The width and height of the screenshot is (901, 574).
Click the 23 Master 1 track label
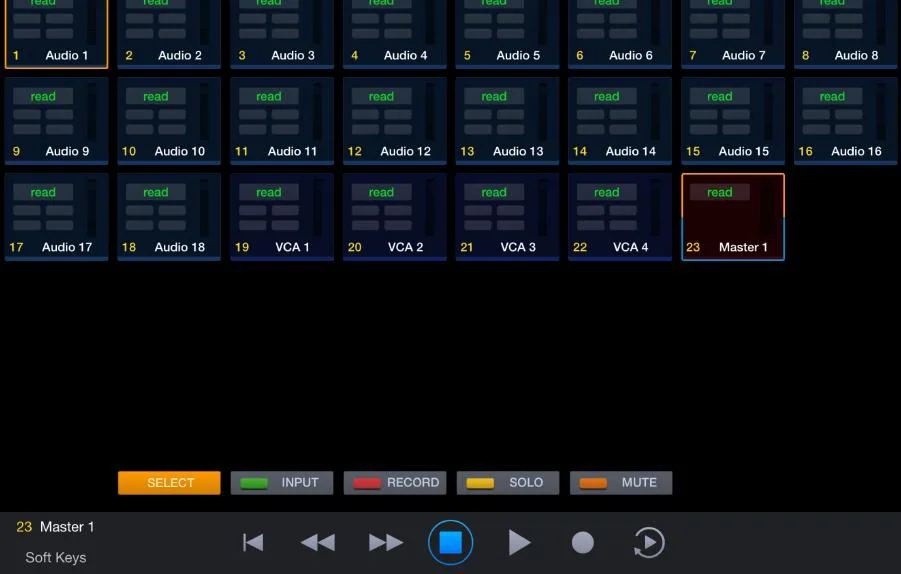55,527
